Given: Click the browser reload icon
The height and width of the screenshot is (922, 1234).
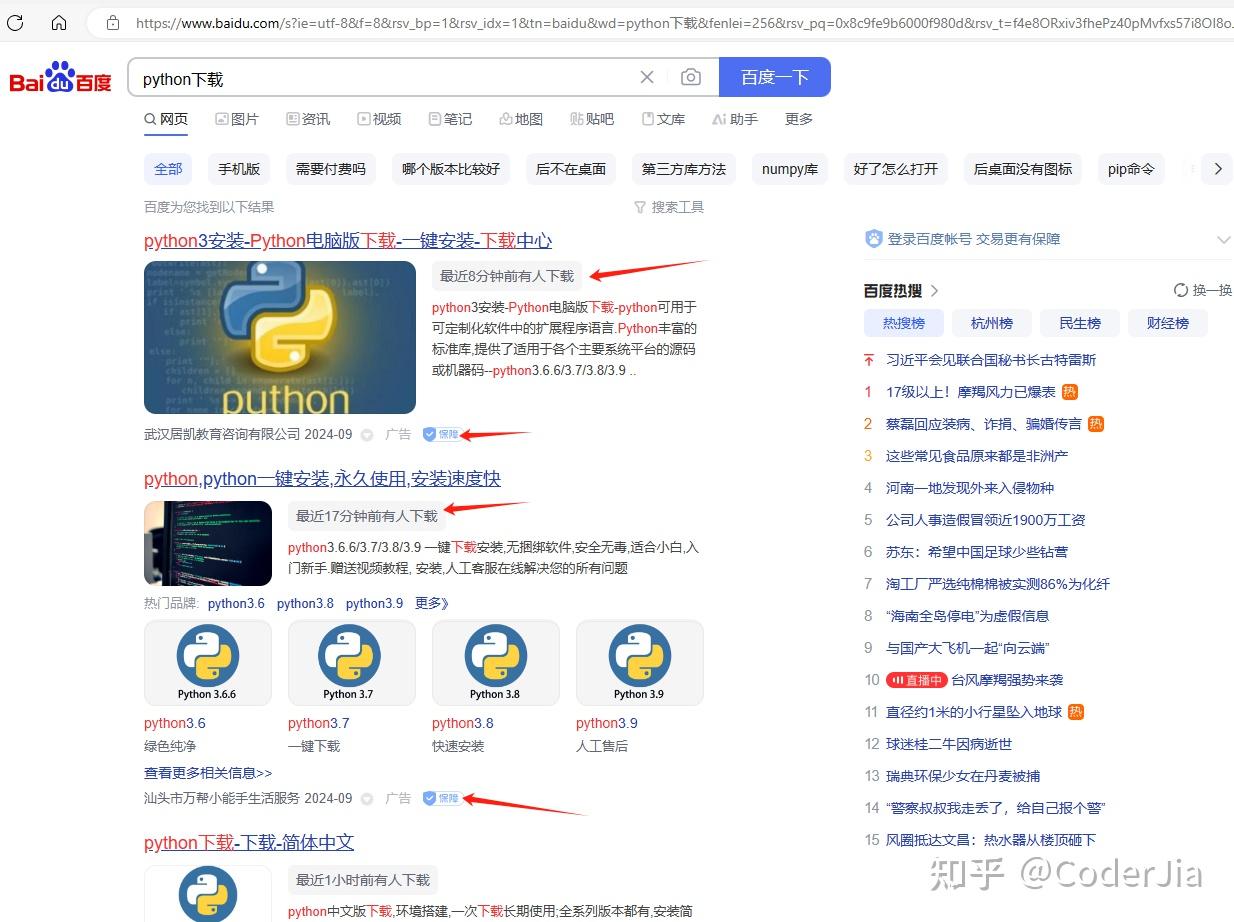Looking at the screenshot, I should pos(16,22).
